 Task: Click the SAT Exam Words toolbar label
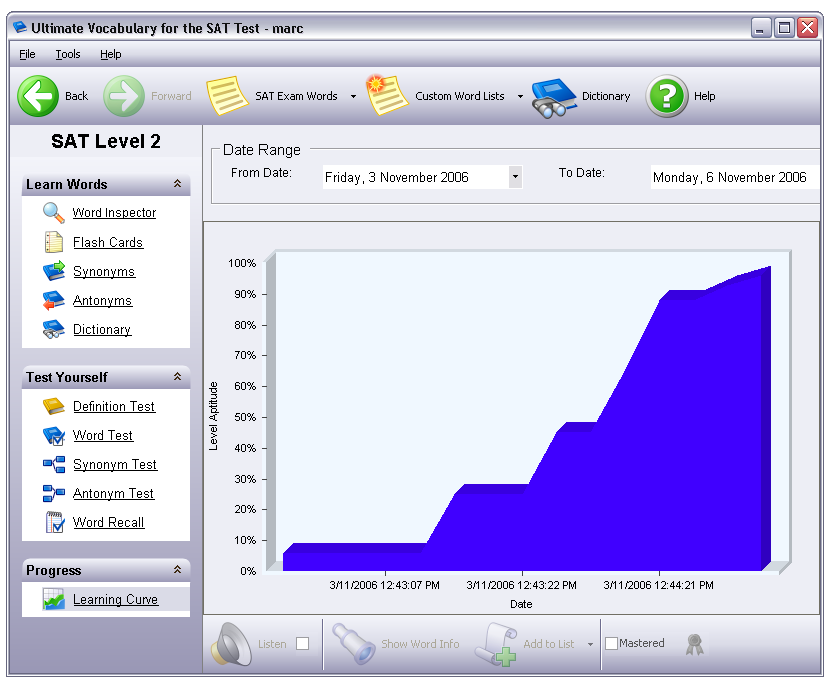[296, 96]
